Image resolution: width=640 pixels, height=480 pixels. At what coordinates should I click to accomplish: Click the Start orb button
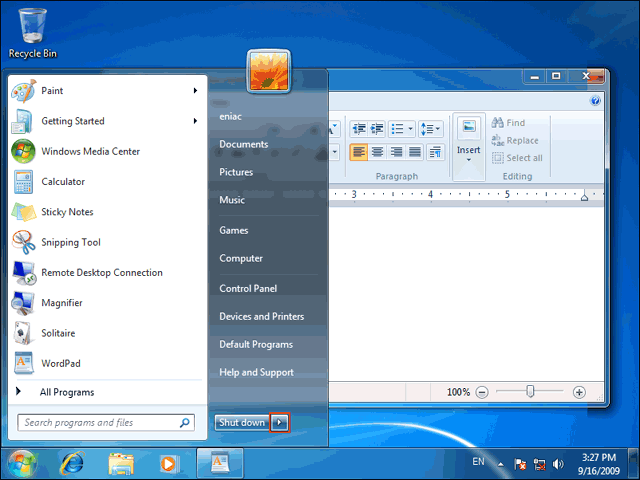[22, 464]
